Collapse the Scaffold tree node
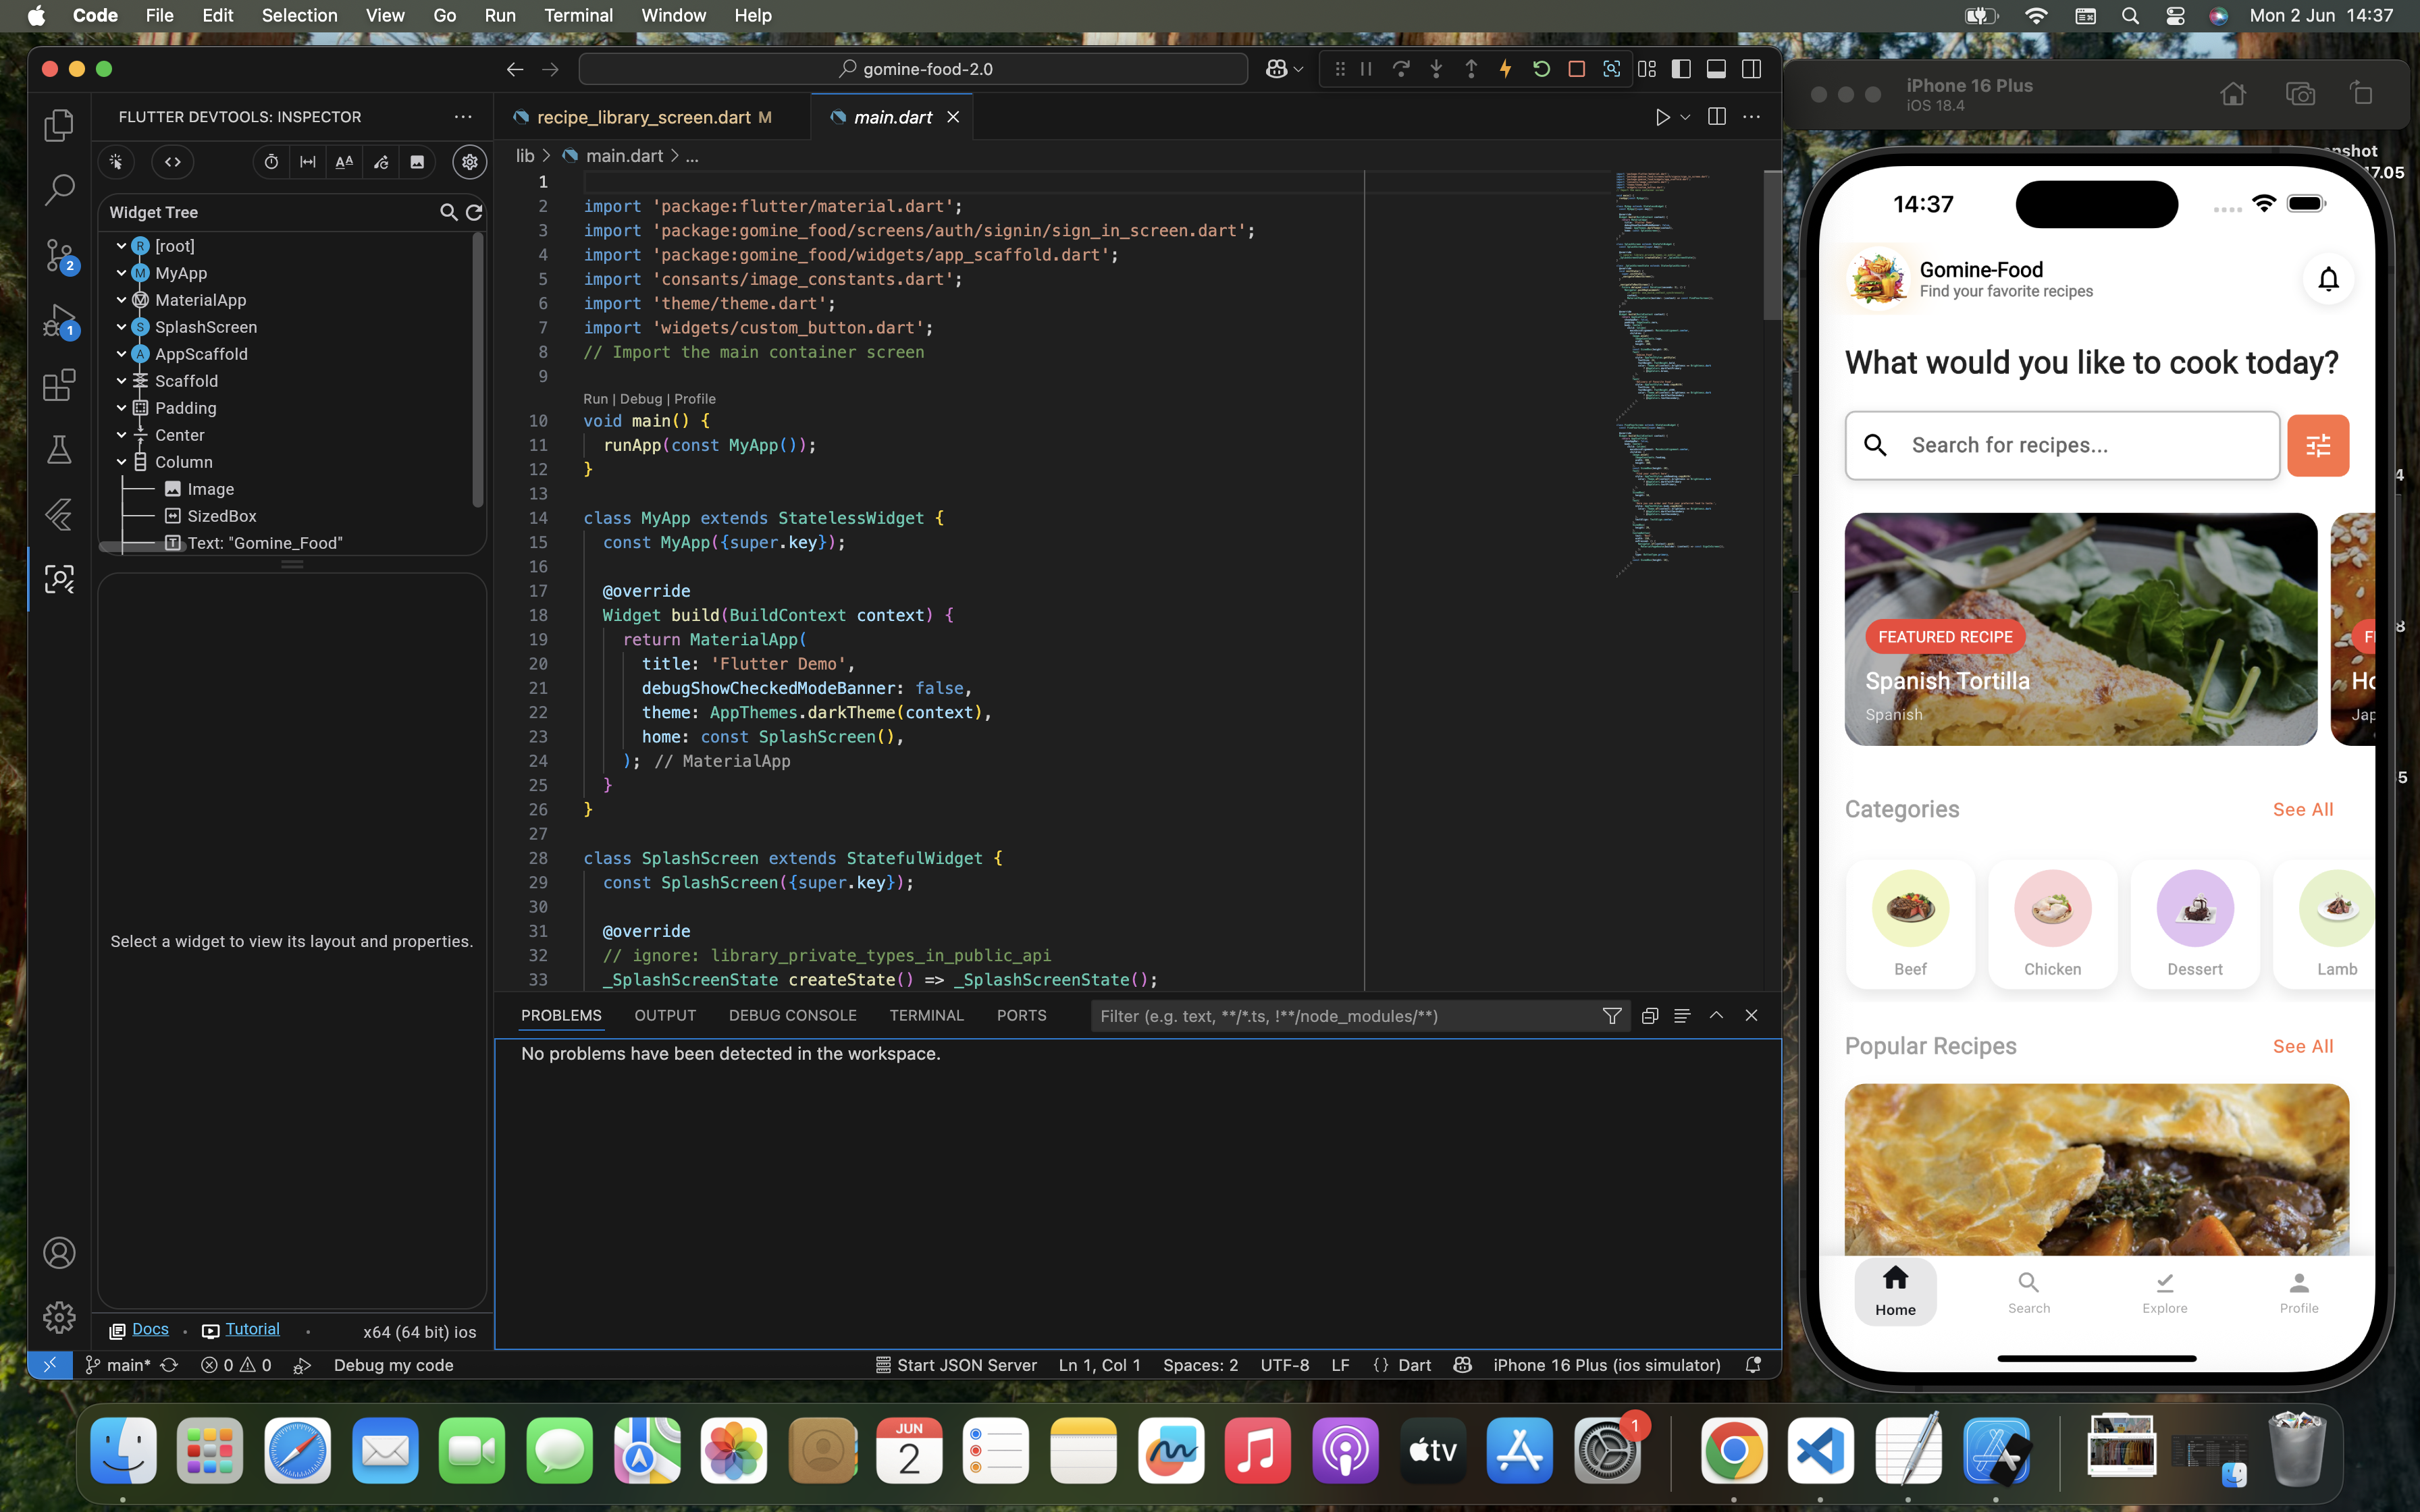Screen dimensions: 2420x1512 [121, 381]
